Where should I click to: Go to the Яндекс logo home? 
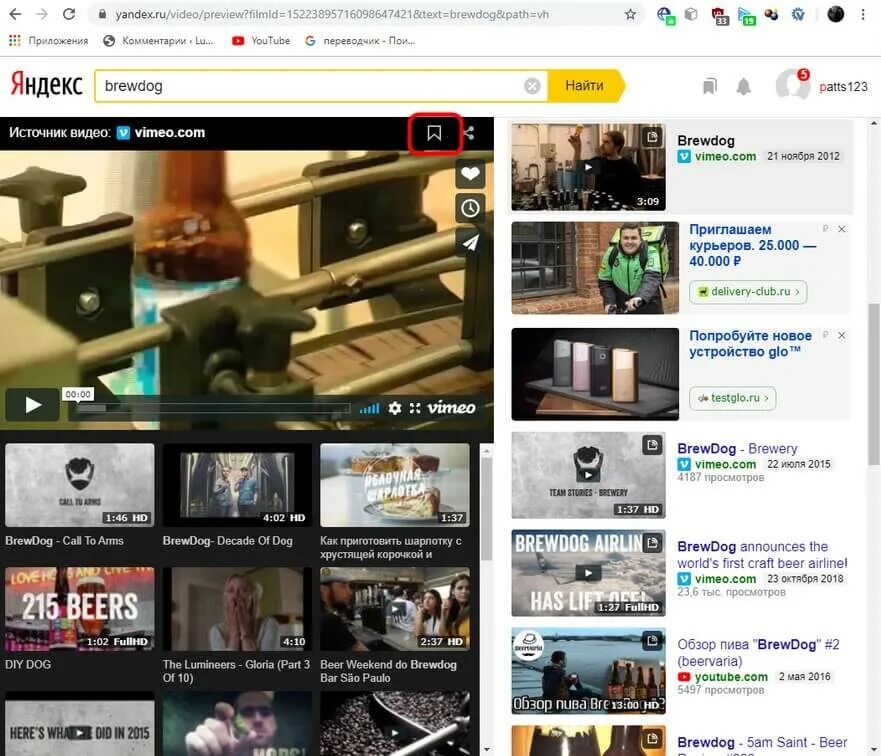pyautogui.click(x=47, y=85)
